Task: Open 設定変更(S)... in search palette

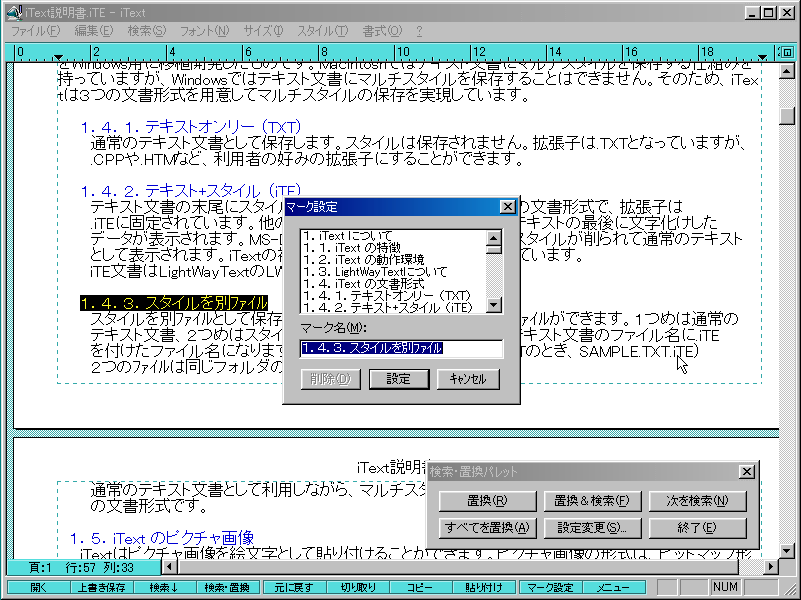Action: click(x=592, y=527)
